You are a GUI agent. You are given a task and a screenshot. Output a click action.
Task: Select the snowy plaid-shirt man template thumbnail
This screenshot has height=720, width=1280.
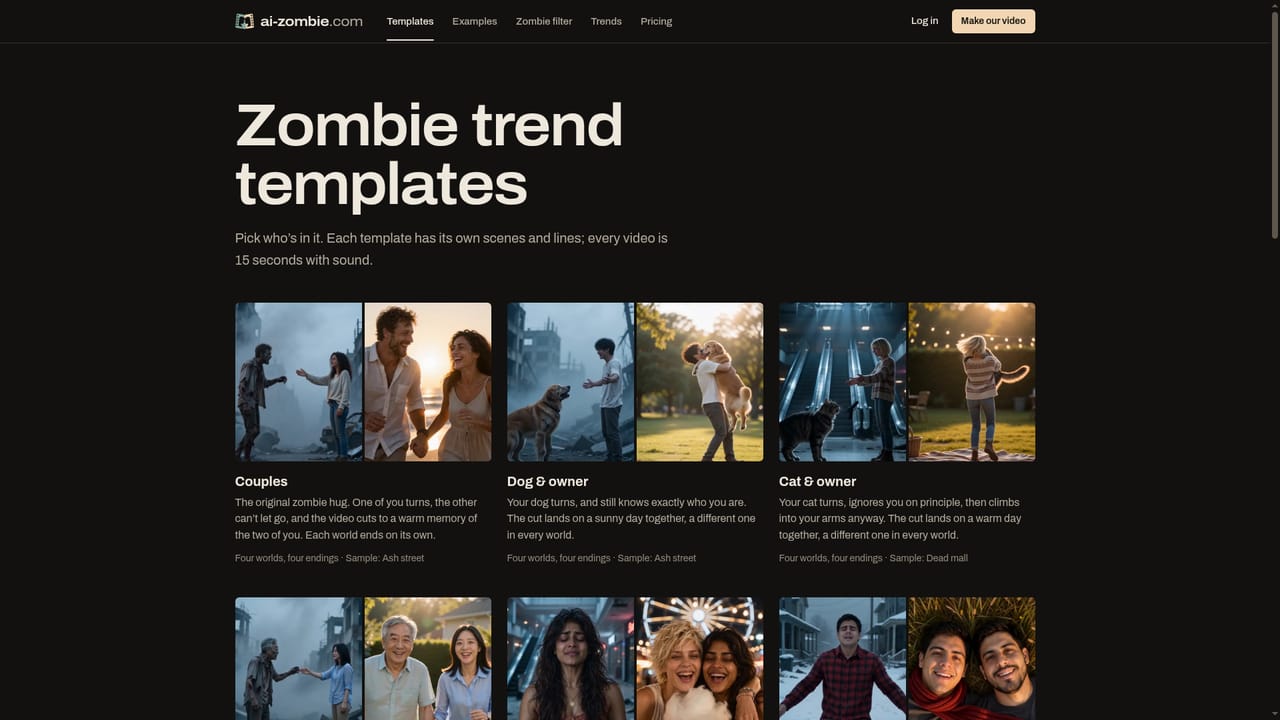907,658
